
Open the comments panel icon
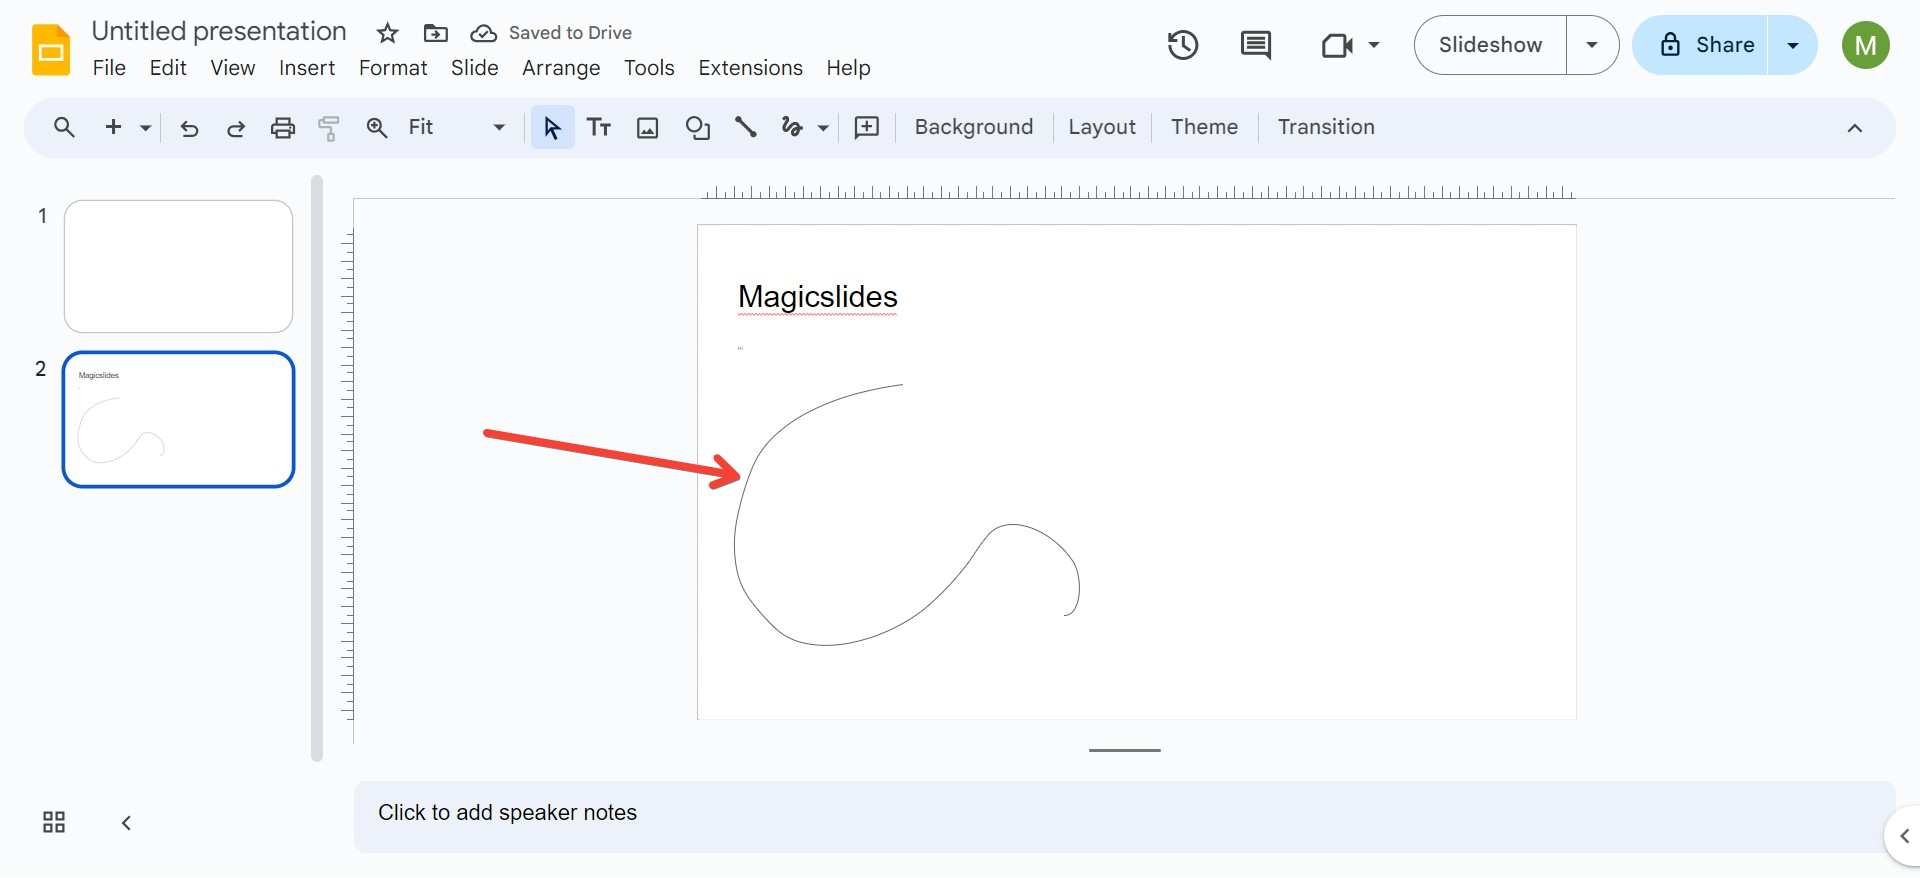click(x=1255, y=45)
